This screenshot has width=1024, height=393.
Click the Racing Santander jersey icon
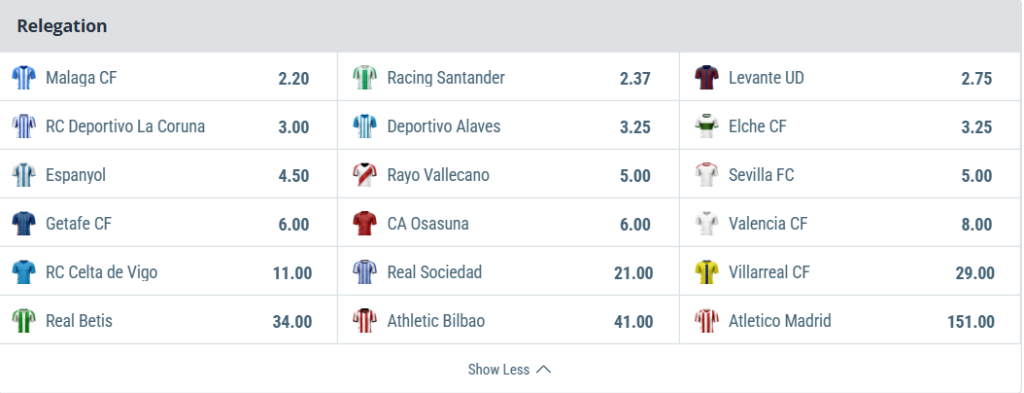coord(364,78)
